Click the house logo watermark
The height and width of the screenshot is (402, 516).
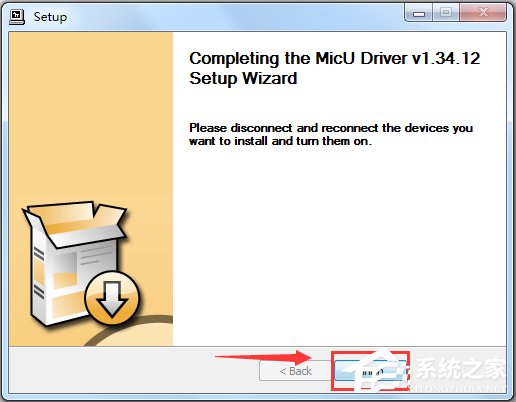click(x=376, y=370)
